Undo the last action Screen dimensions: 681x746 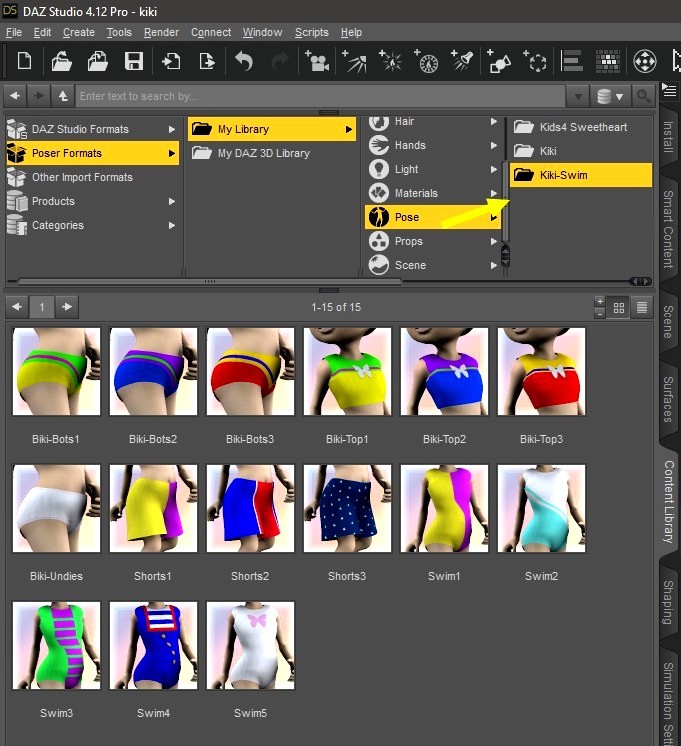tap(244, 62)
